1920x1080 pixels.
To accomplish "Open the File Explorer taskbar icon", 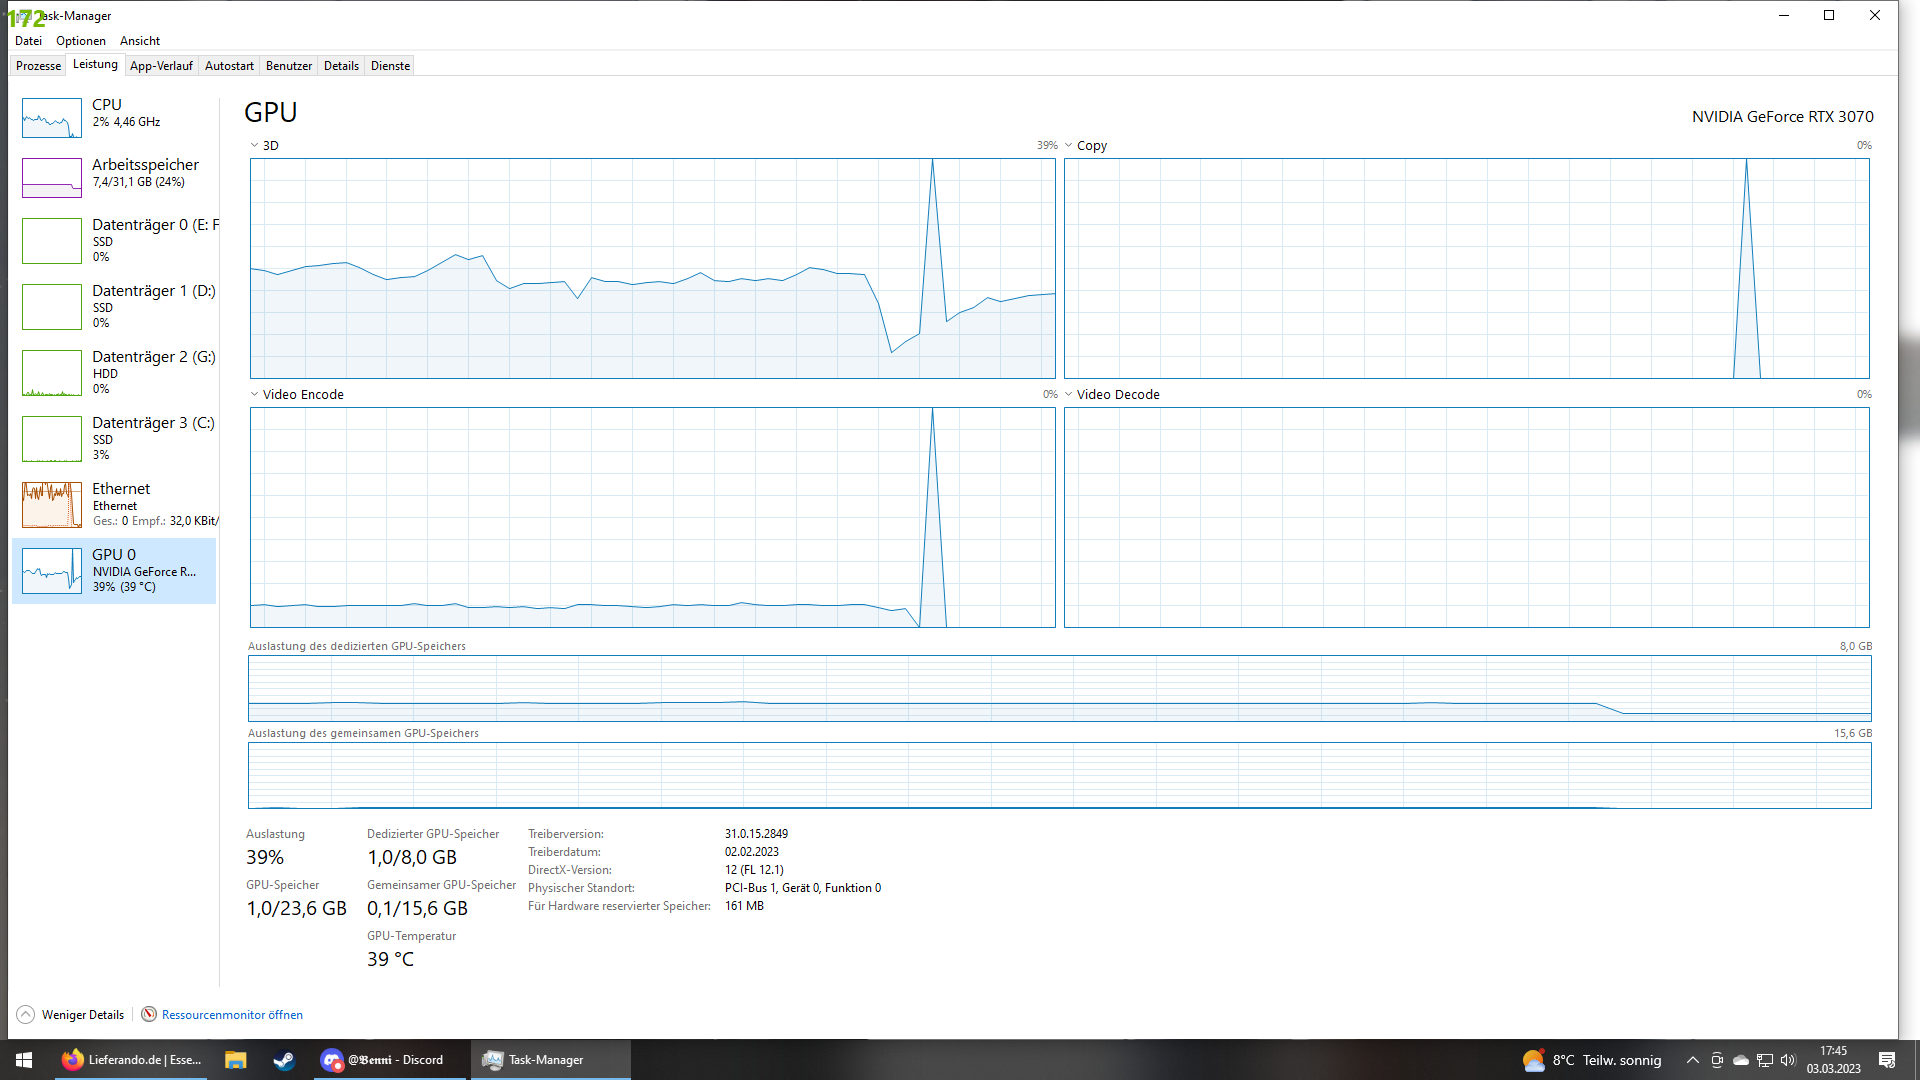I will (x=235, y=1060).
